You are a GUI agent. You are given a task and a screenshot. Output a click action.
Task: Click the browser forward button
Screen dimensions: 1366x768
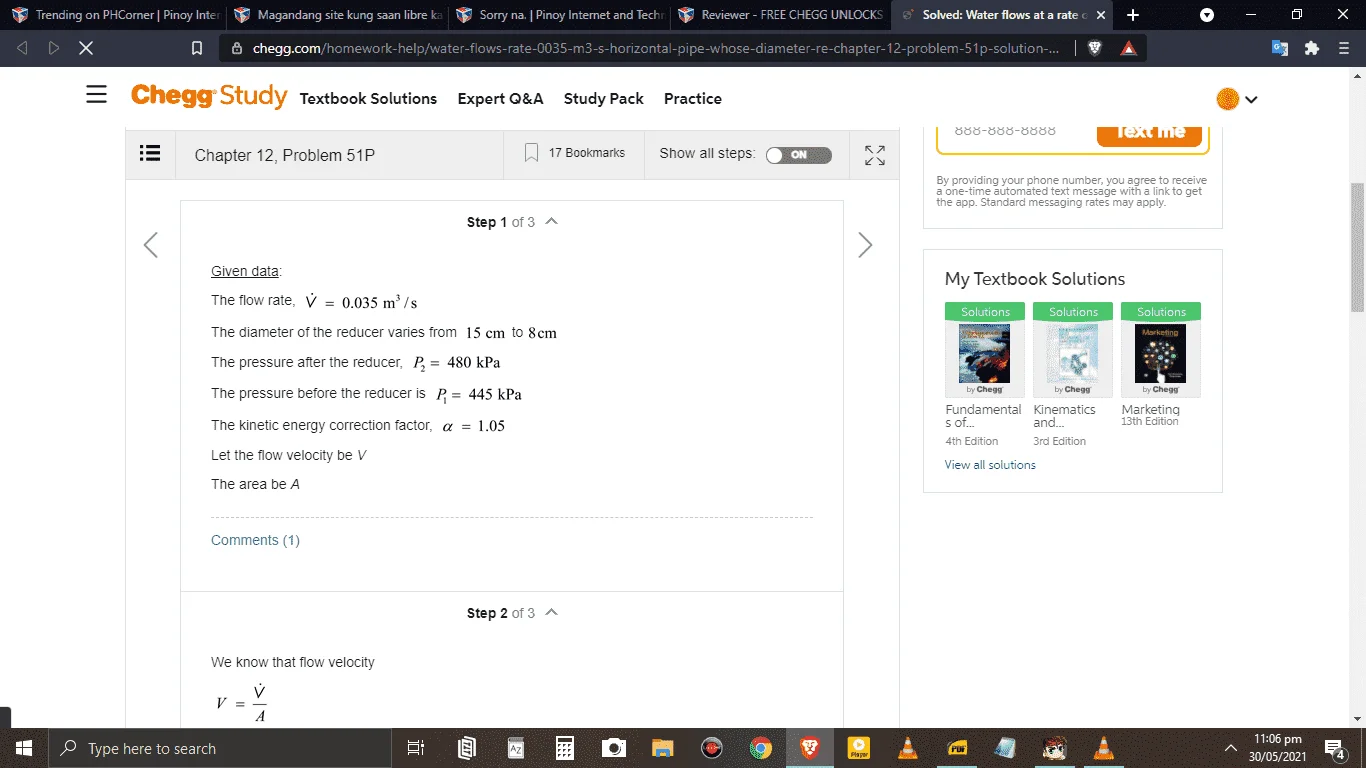coord(53,48)
